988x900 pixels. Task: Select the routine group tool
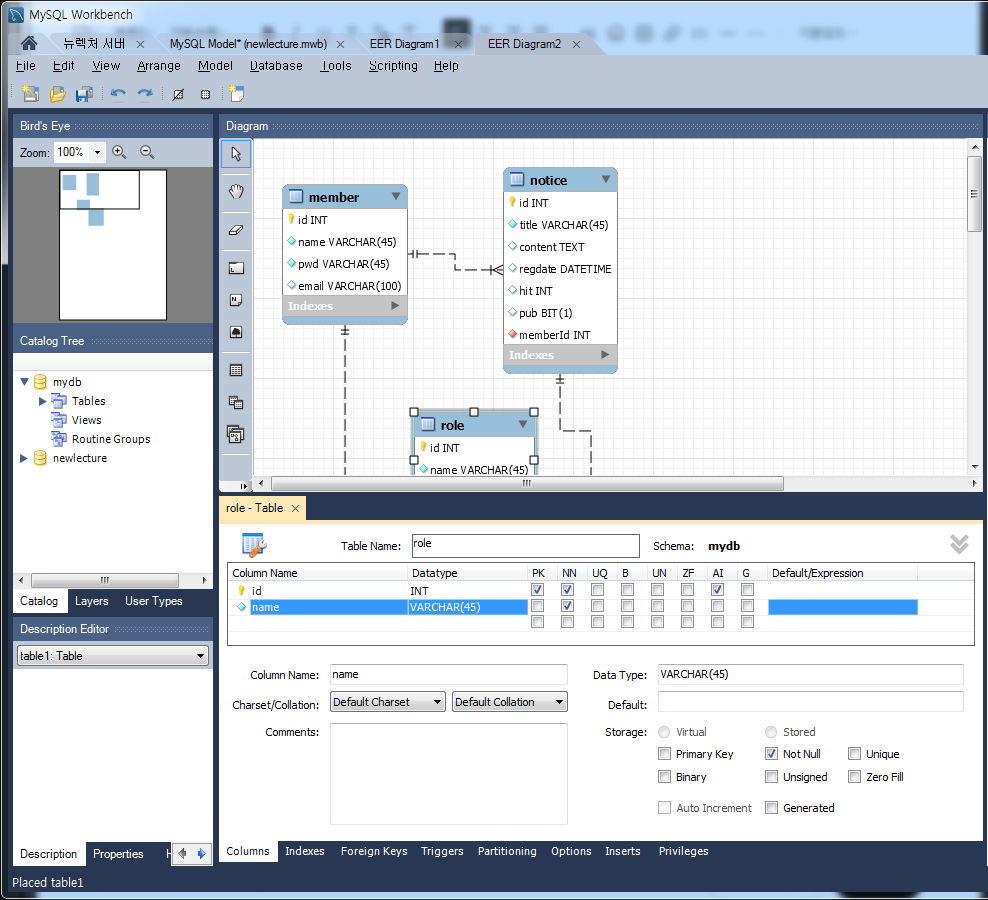236,434
